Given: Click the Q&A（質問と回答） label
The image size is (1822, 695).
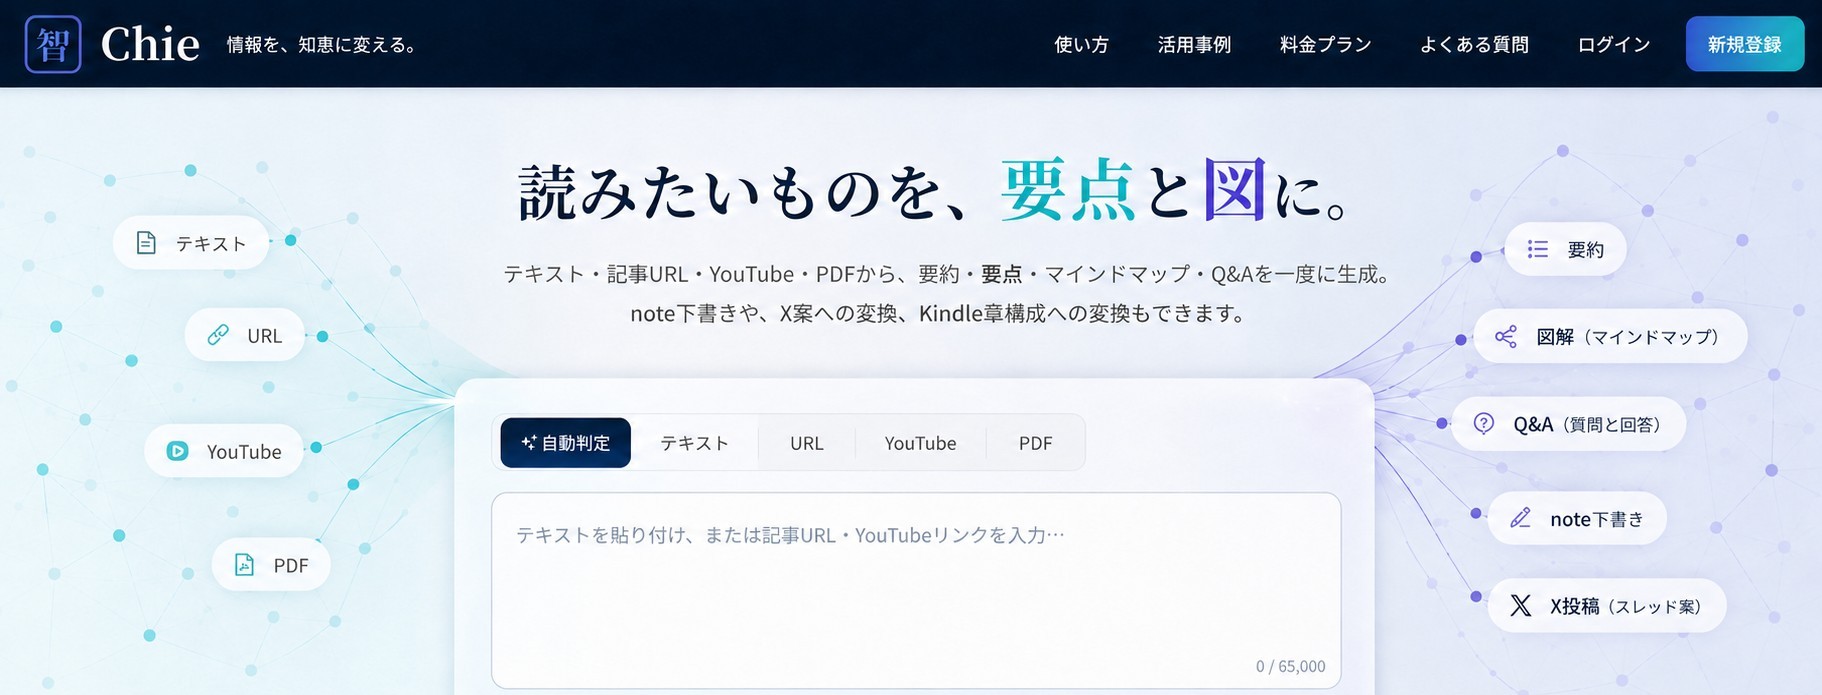Looking at the screenshot, I should coord(1587,425).
